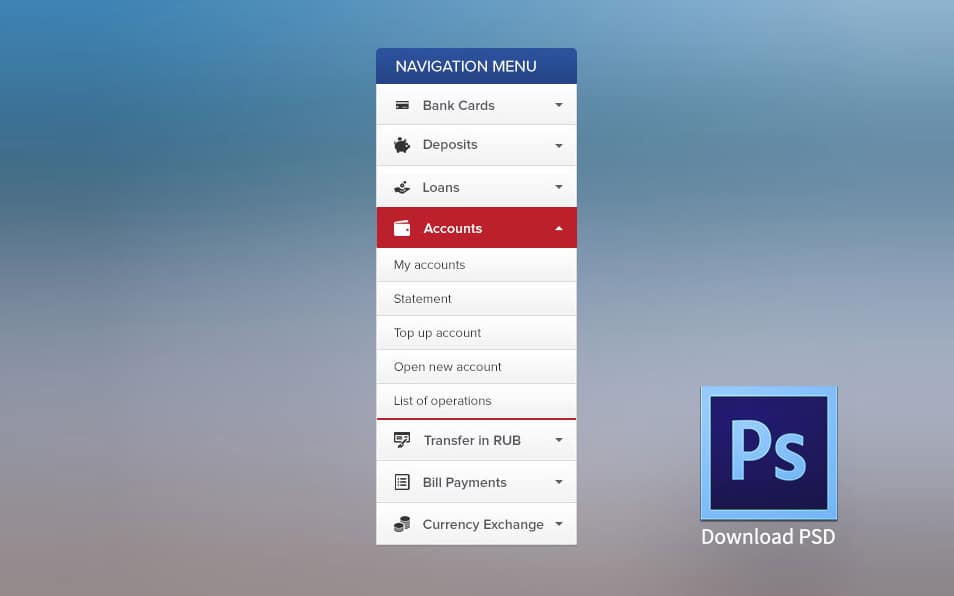954x596 pixels.
Task: Click the Transfer in RUB money icon
Action: [403, 439]
